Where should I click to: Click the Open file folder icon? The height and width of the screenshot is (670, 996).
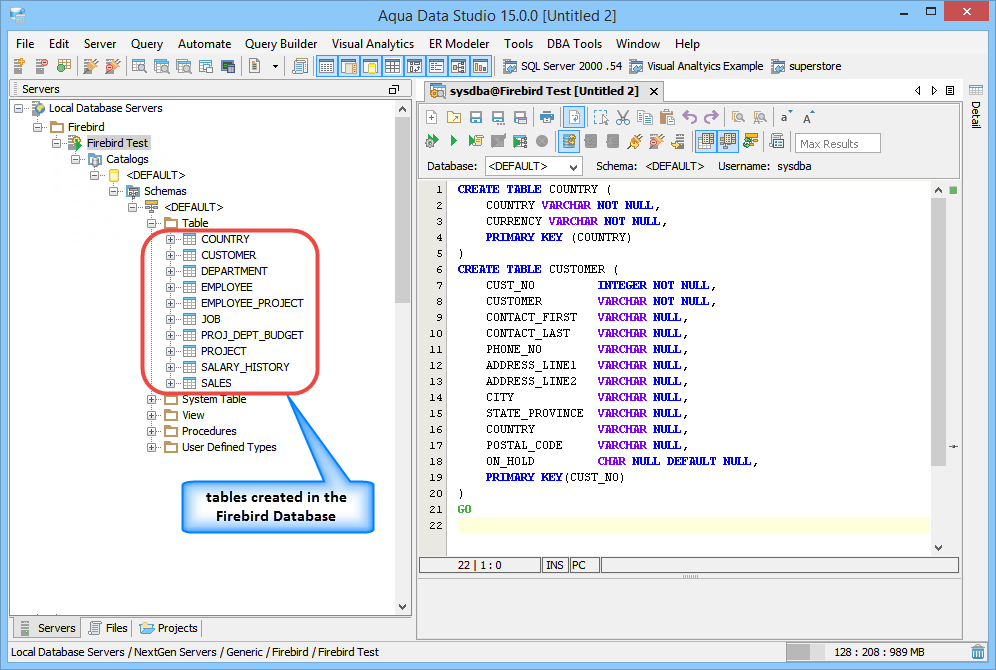coord(454,117)
